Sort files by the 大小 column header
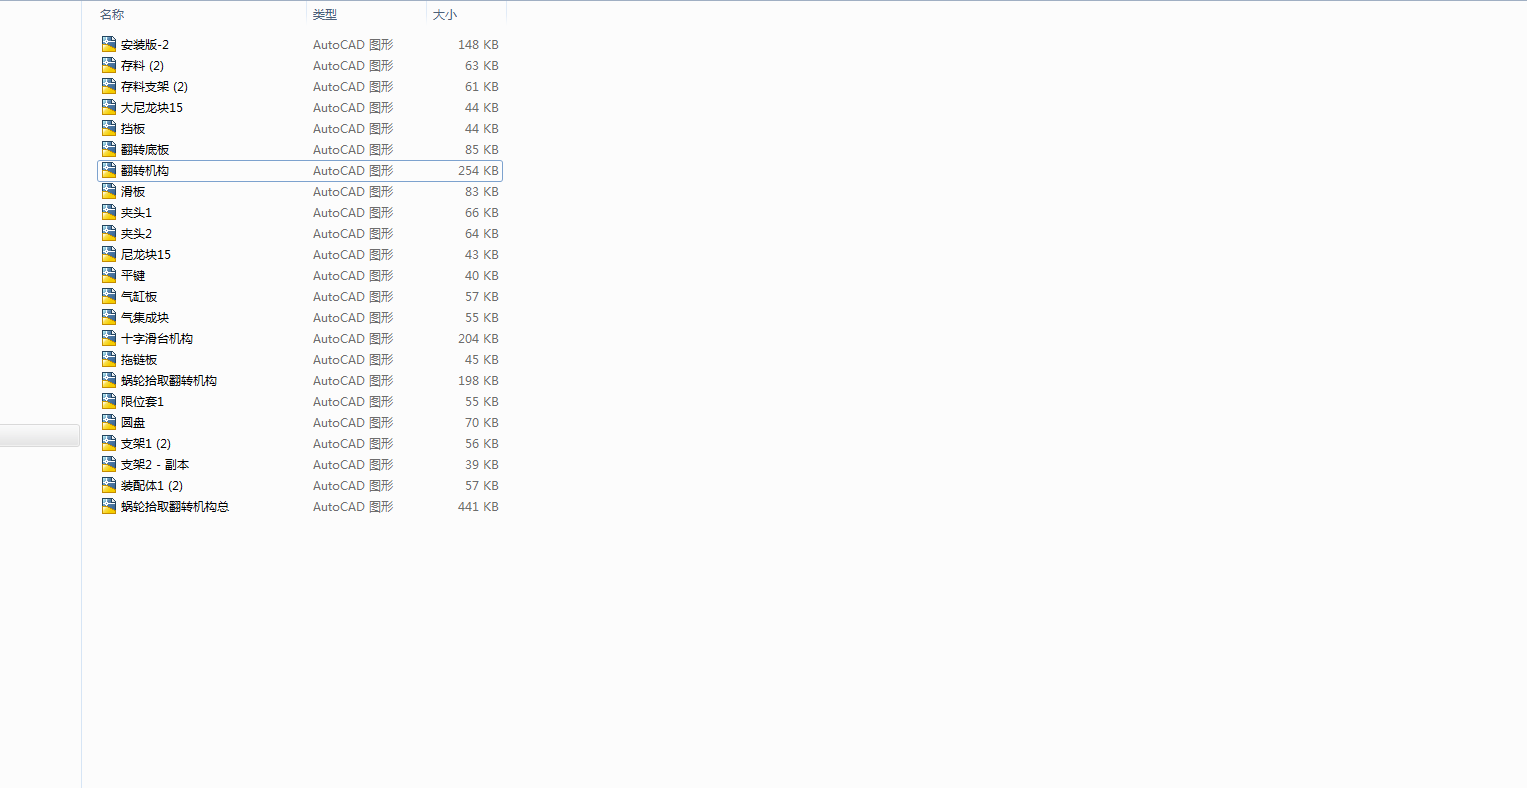This screenshot has height=788, width=1527. (445, 14)
